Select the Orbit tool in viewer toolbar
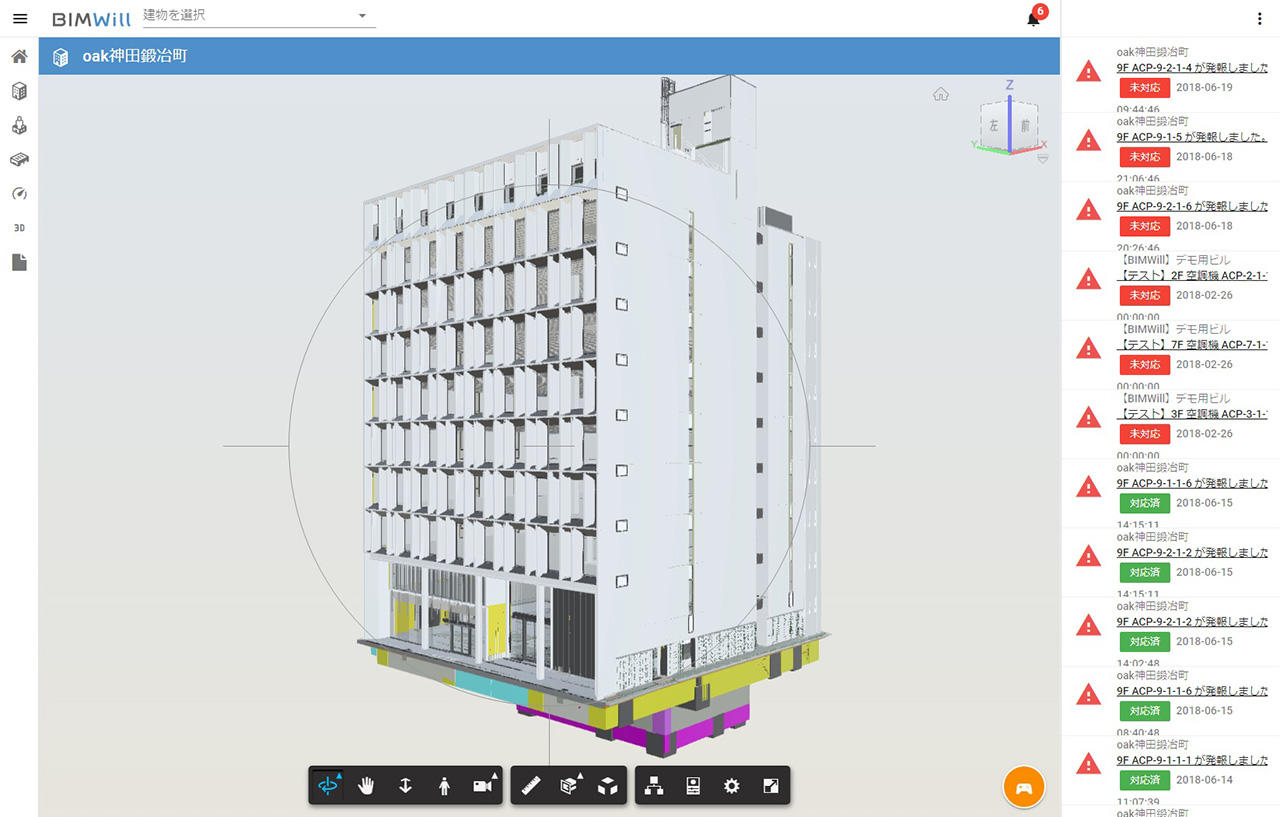The height and width of the screenshot is (817, 1280). pos(329,786)
